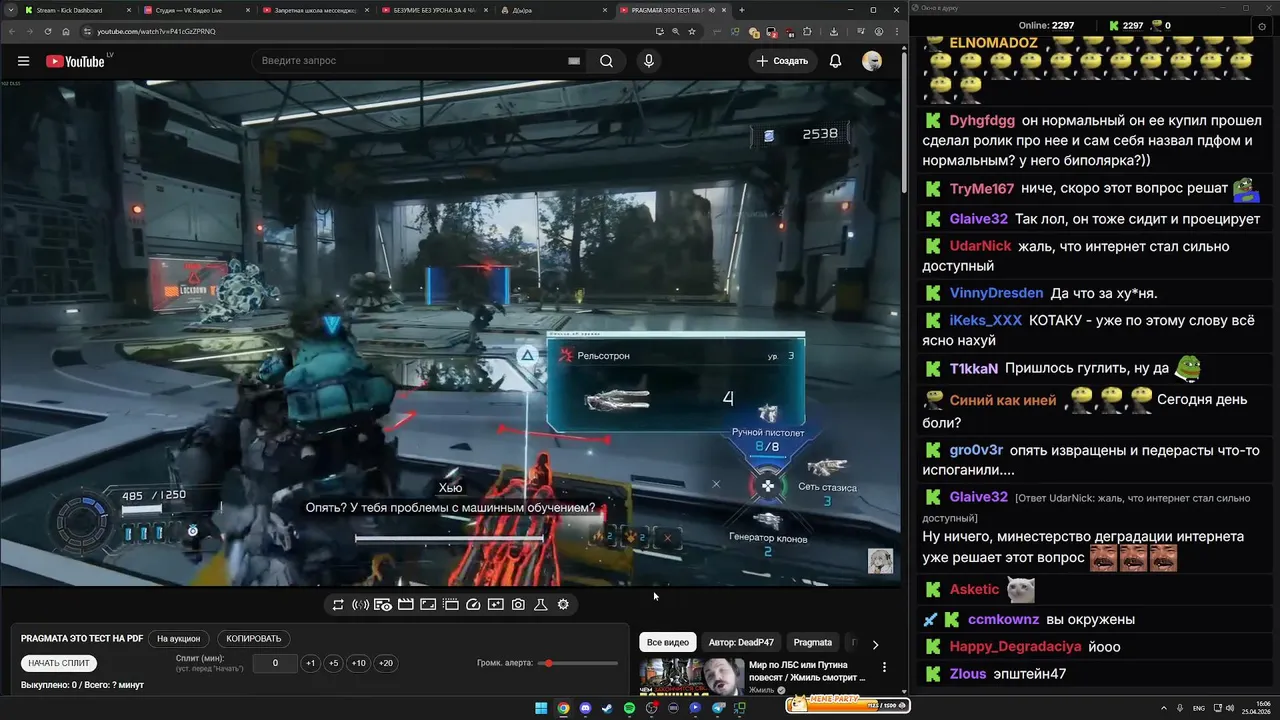
Task: Open a new browser tab with plus
Action: (741, 10)
